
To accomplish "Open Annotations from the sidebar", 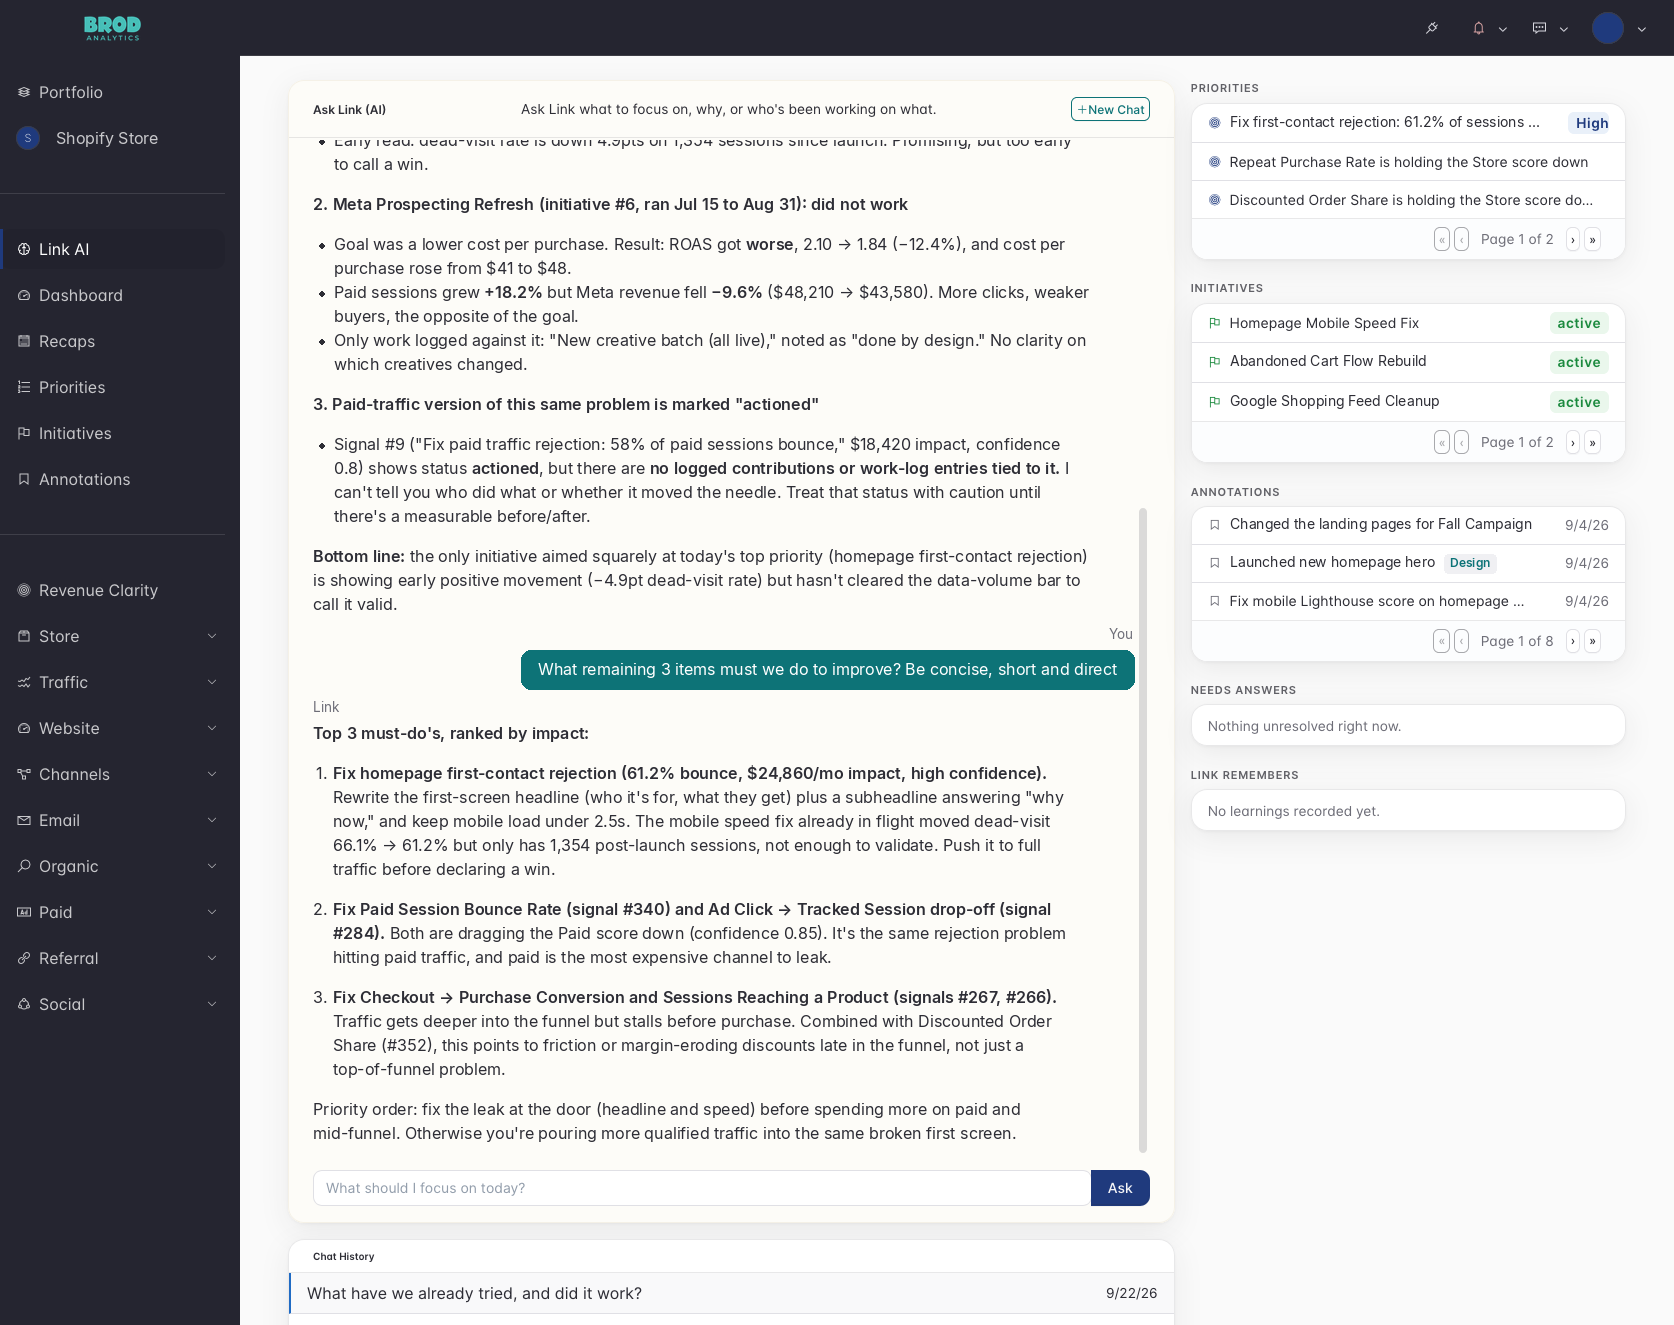I will pyautogui.click(x=112, y=479).
